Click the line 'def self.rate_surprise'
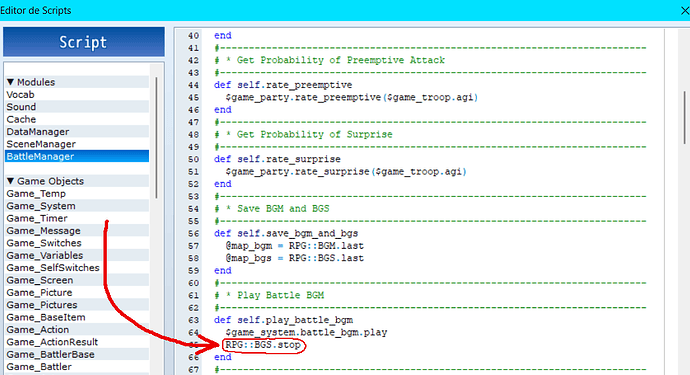 coord(277,159)
